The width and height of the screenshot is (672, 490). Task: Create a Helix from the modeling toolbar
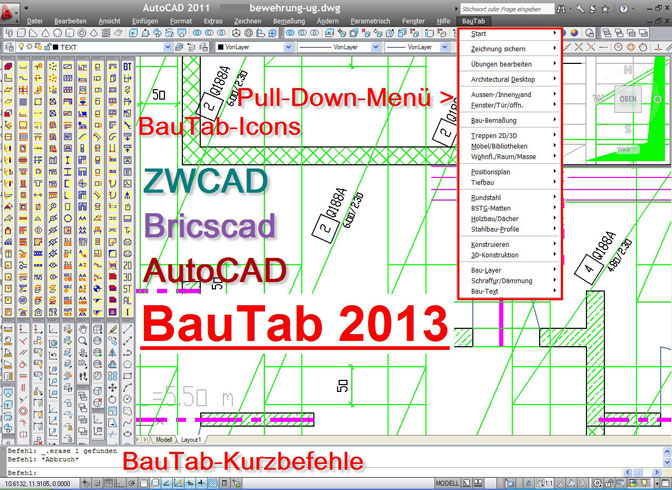[x=105, y=33]
